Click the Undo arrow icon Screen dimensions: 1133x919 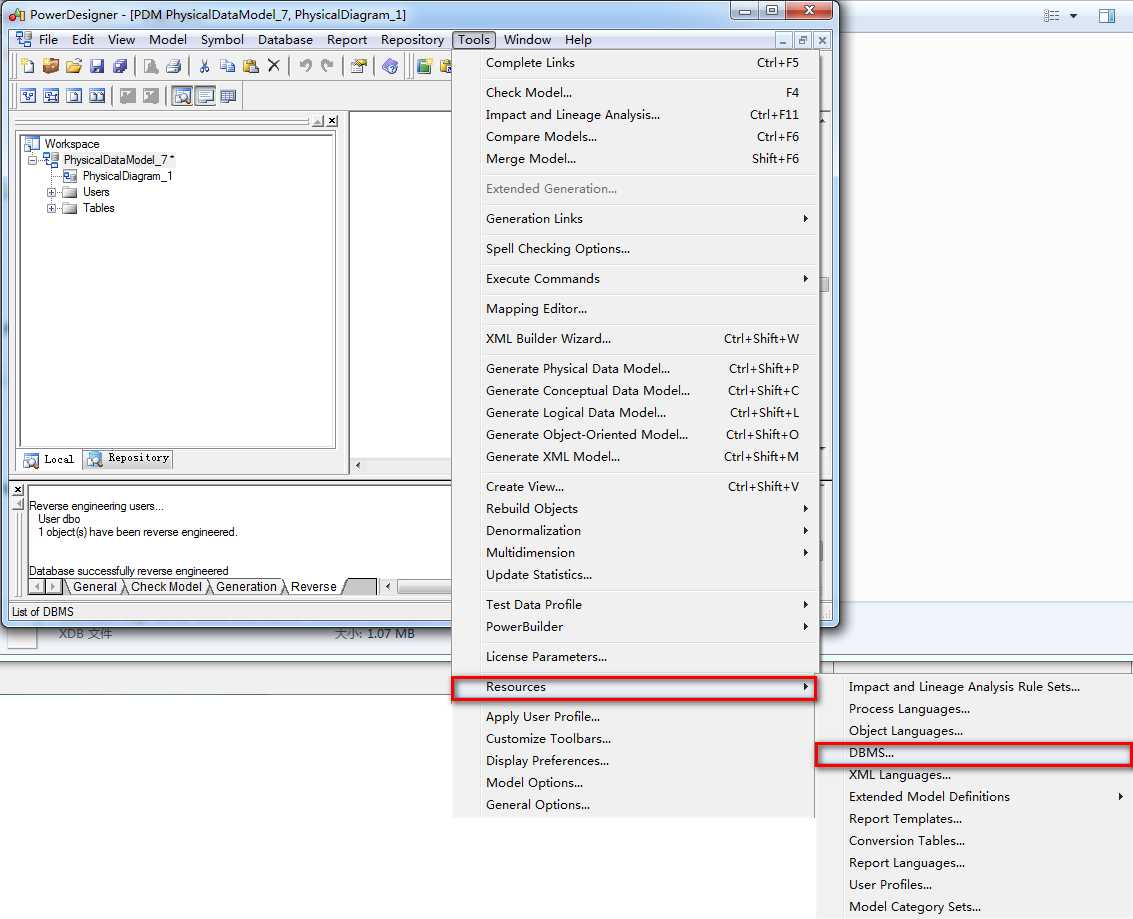coord(305,66)
